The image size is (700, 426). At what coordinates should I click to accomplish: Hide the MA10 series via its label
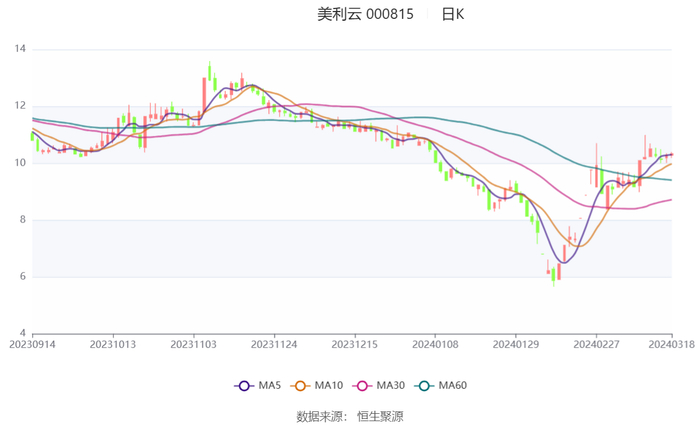tap(329, 386)
